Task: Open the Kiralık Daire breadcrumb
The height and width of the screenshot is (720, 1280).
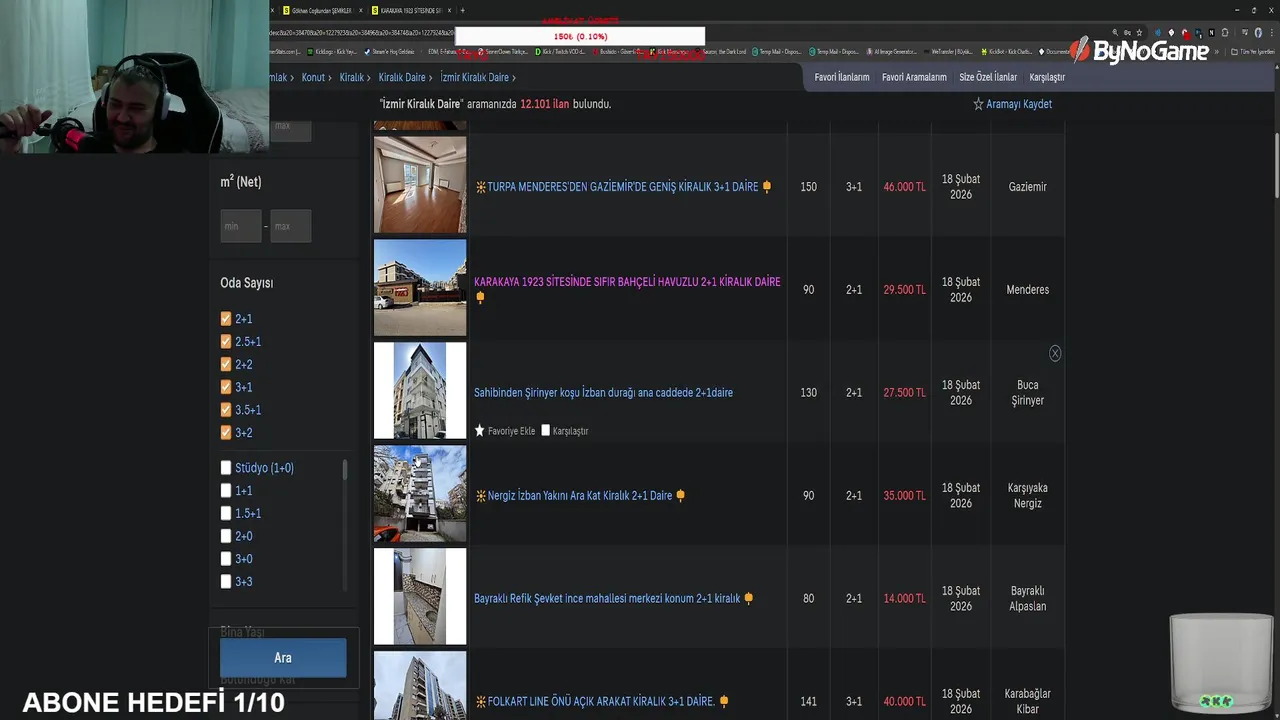Action: (x=402, y=77)
